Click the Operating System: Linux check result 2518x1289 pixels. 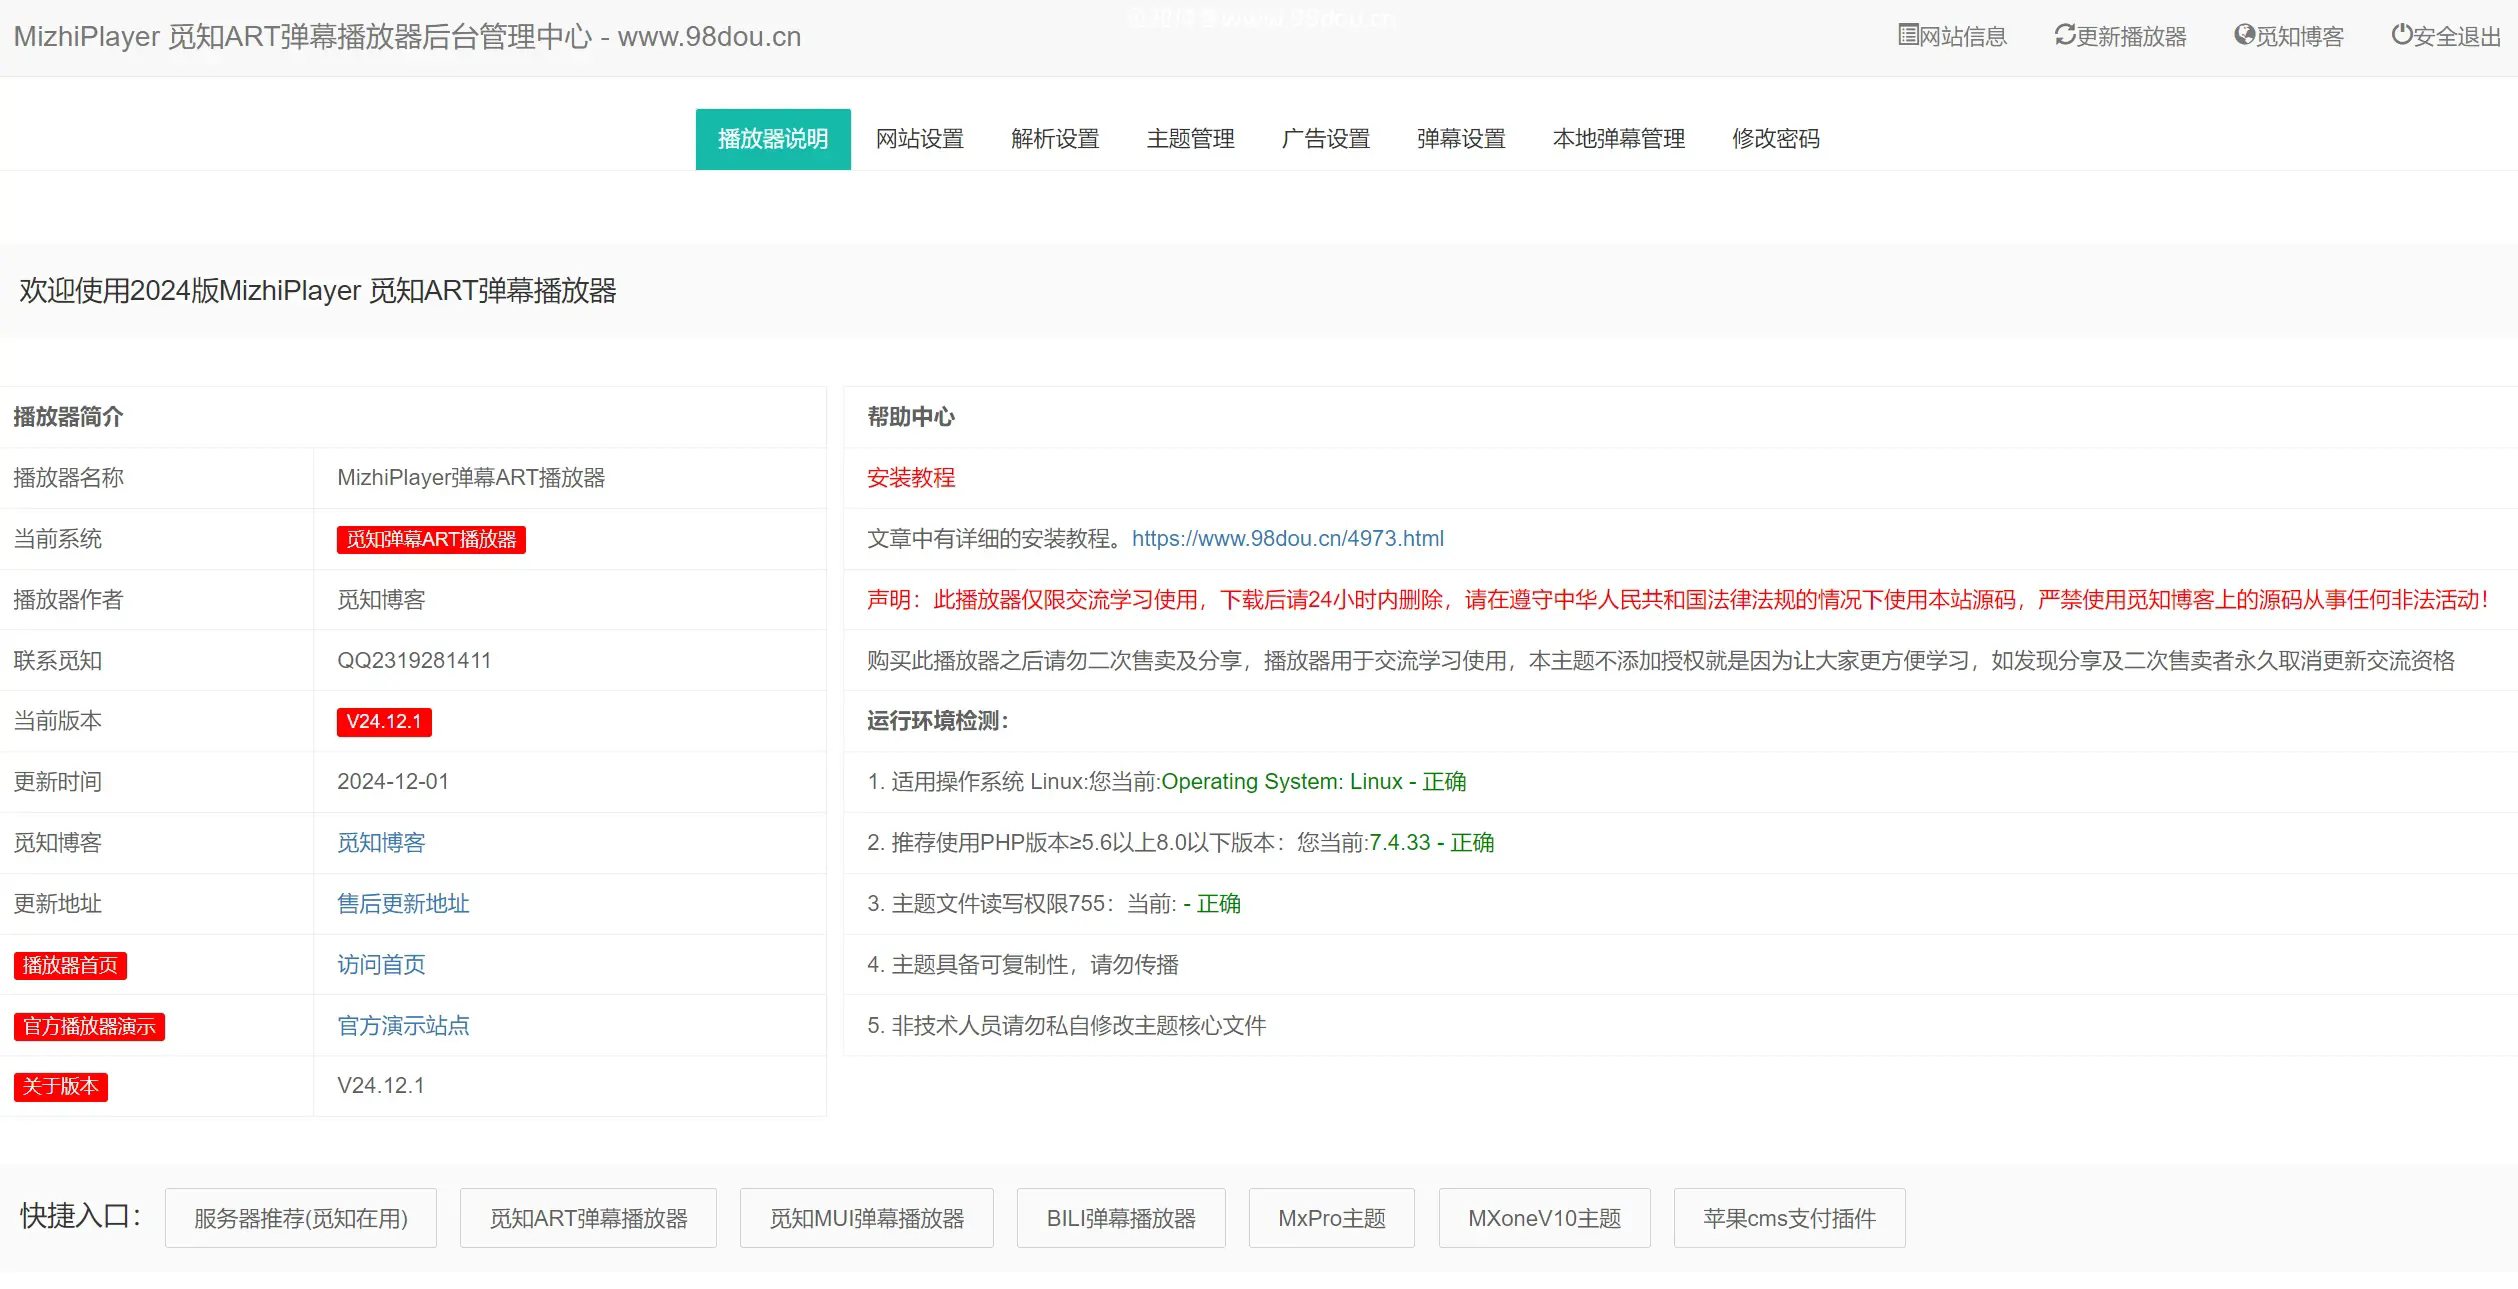[1314, 782]
